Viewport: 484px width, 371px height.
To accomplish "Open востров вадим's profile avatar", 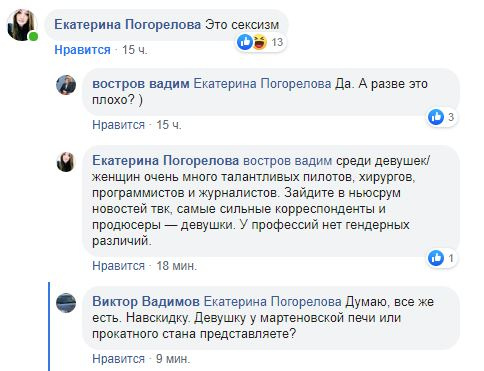I will pos(66,85).
